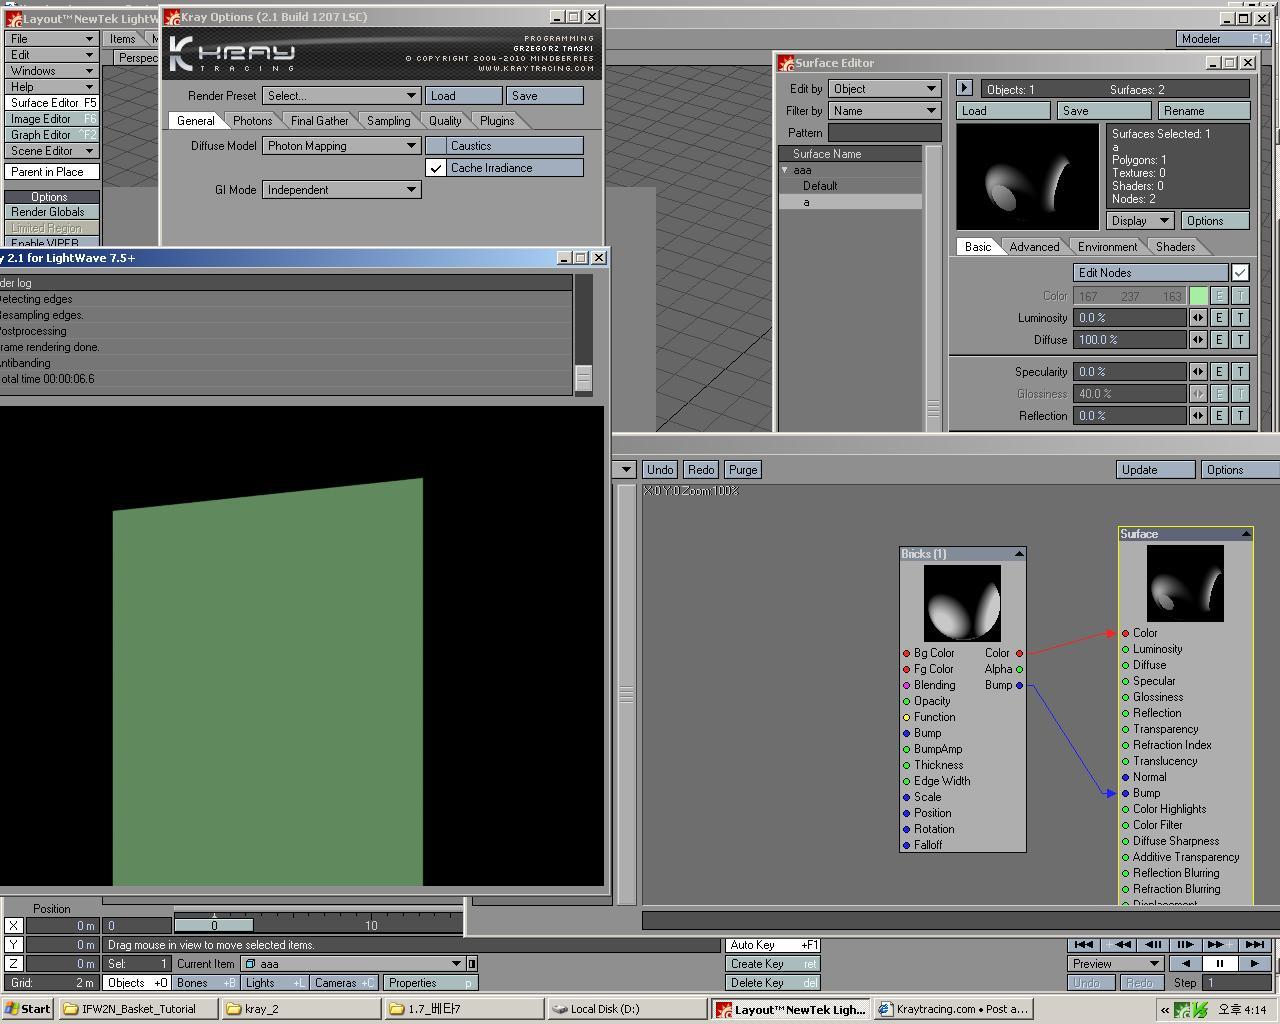Expand the Render Preset dropdown

341,96
